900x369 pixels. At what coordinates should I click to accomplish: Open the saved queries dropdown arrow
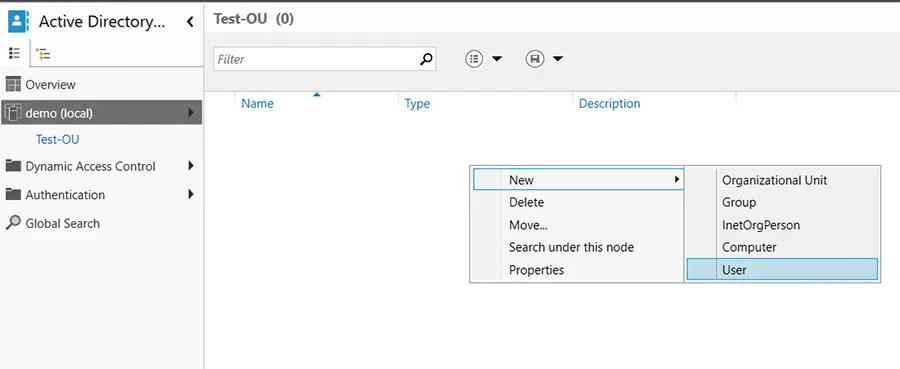pos(557,59)
